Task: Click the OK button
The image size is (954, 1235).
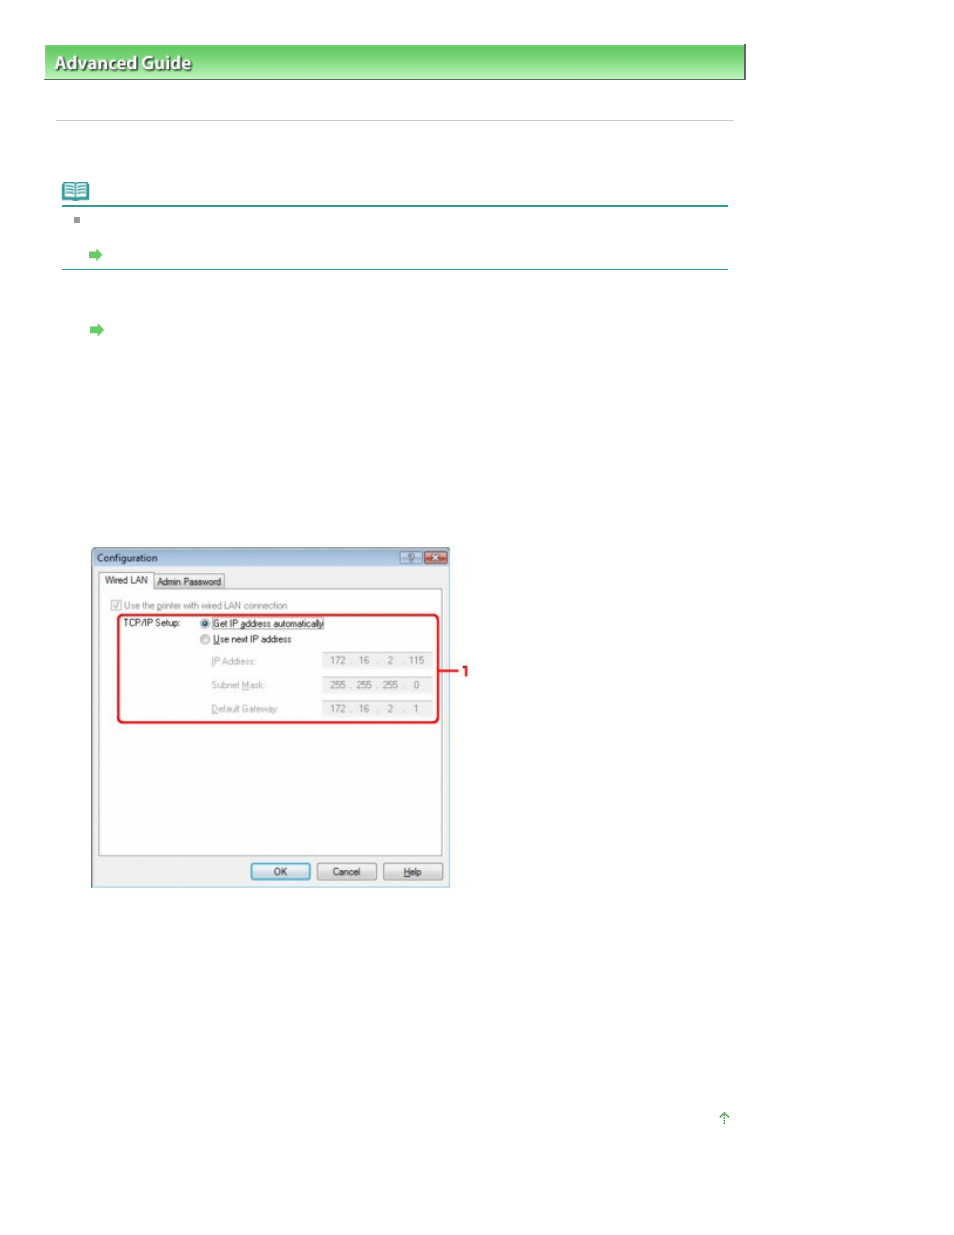Action: (x=280, y=872)
